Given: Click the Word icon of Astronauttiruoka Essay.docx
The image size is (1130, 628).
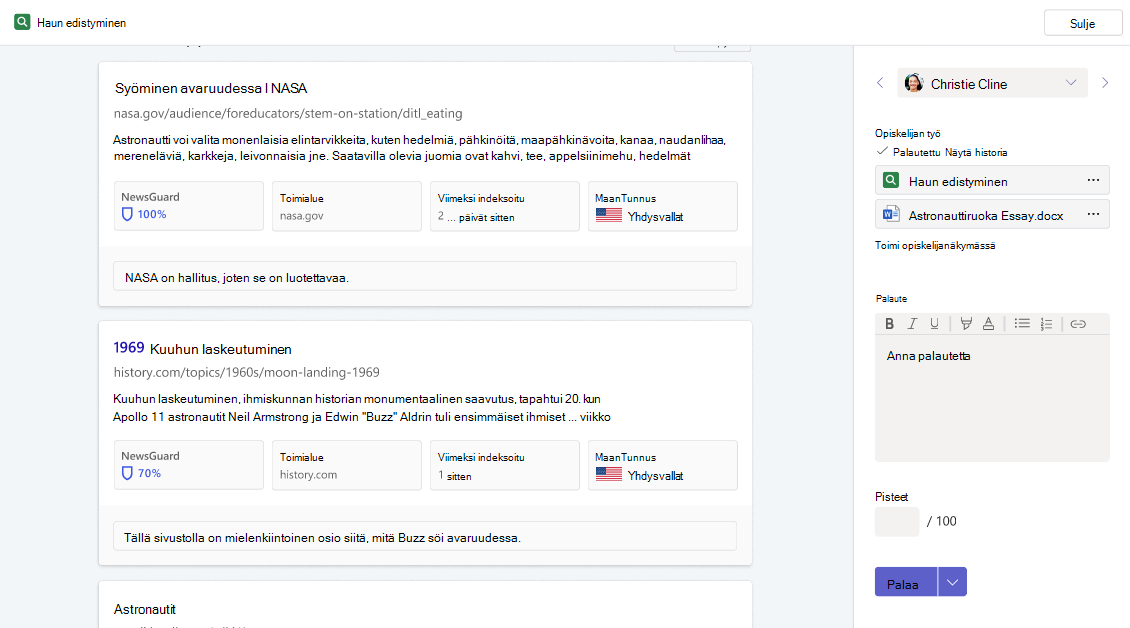Looking at the screenshot, I should click(891, 214).
